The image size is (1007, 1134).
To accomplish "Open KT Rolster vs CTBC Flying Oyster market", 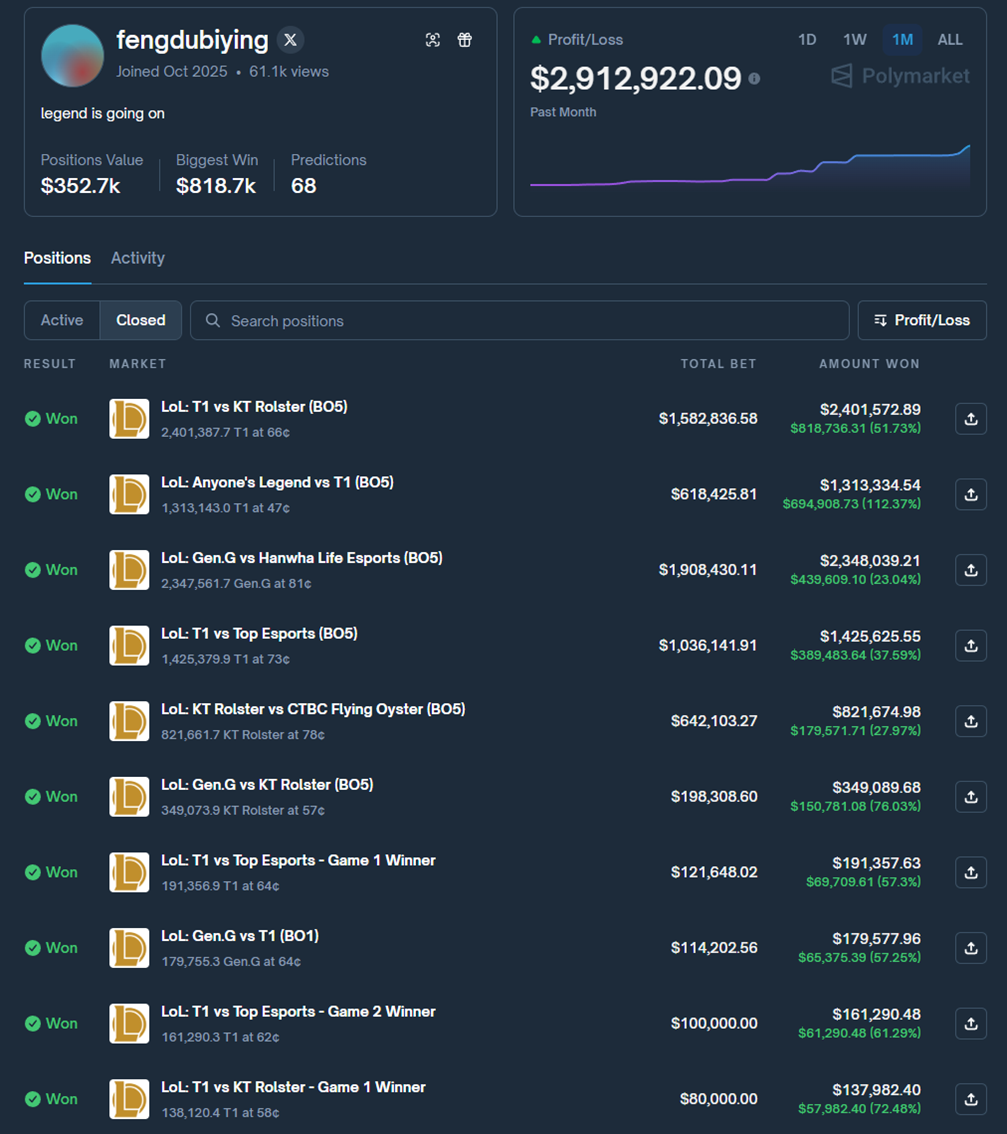I will 312,709.
